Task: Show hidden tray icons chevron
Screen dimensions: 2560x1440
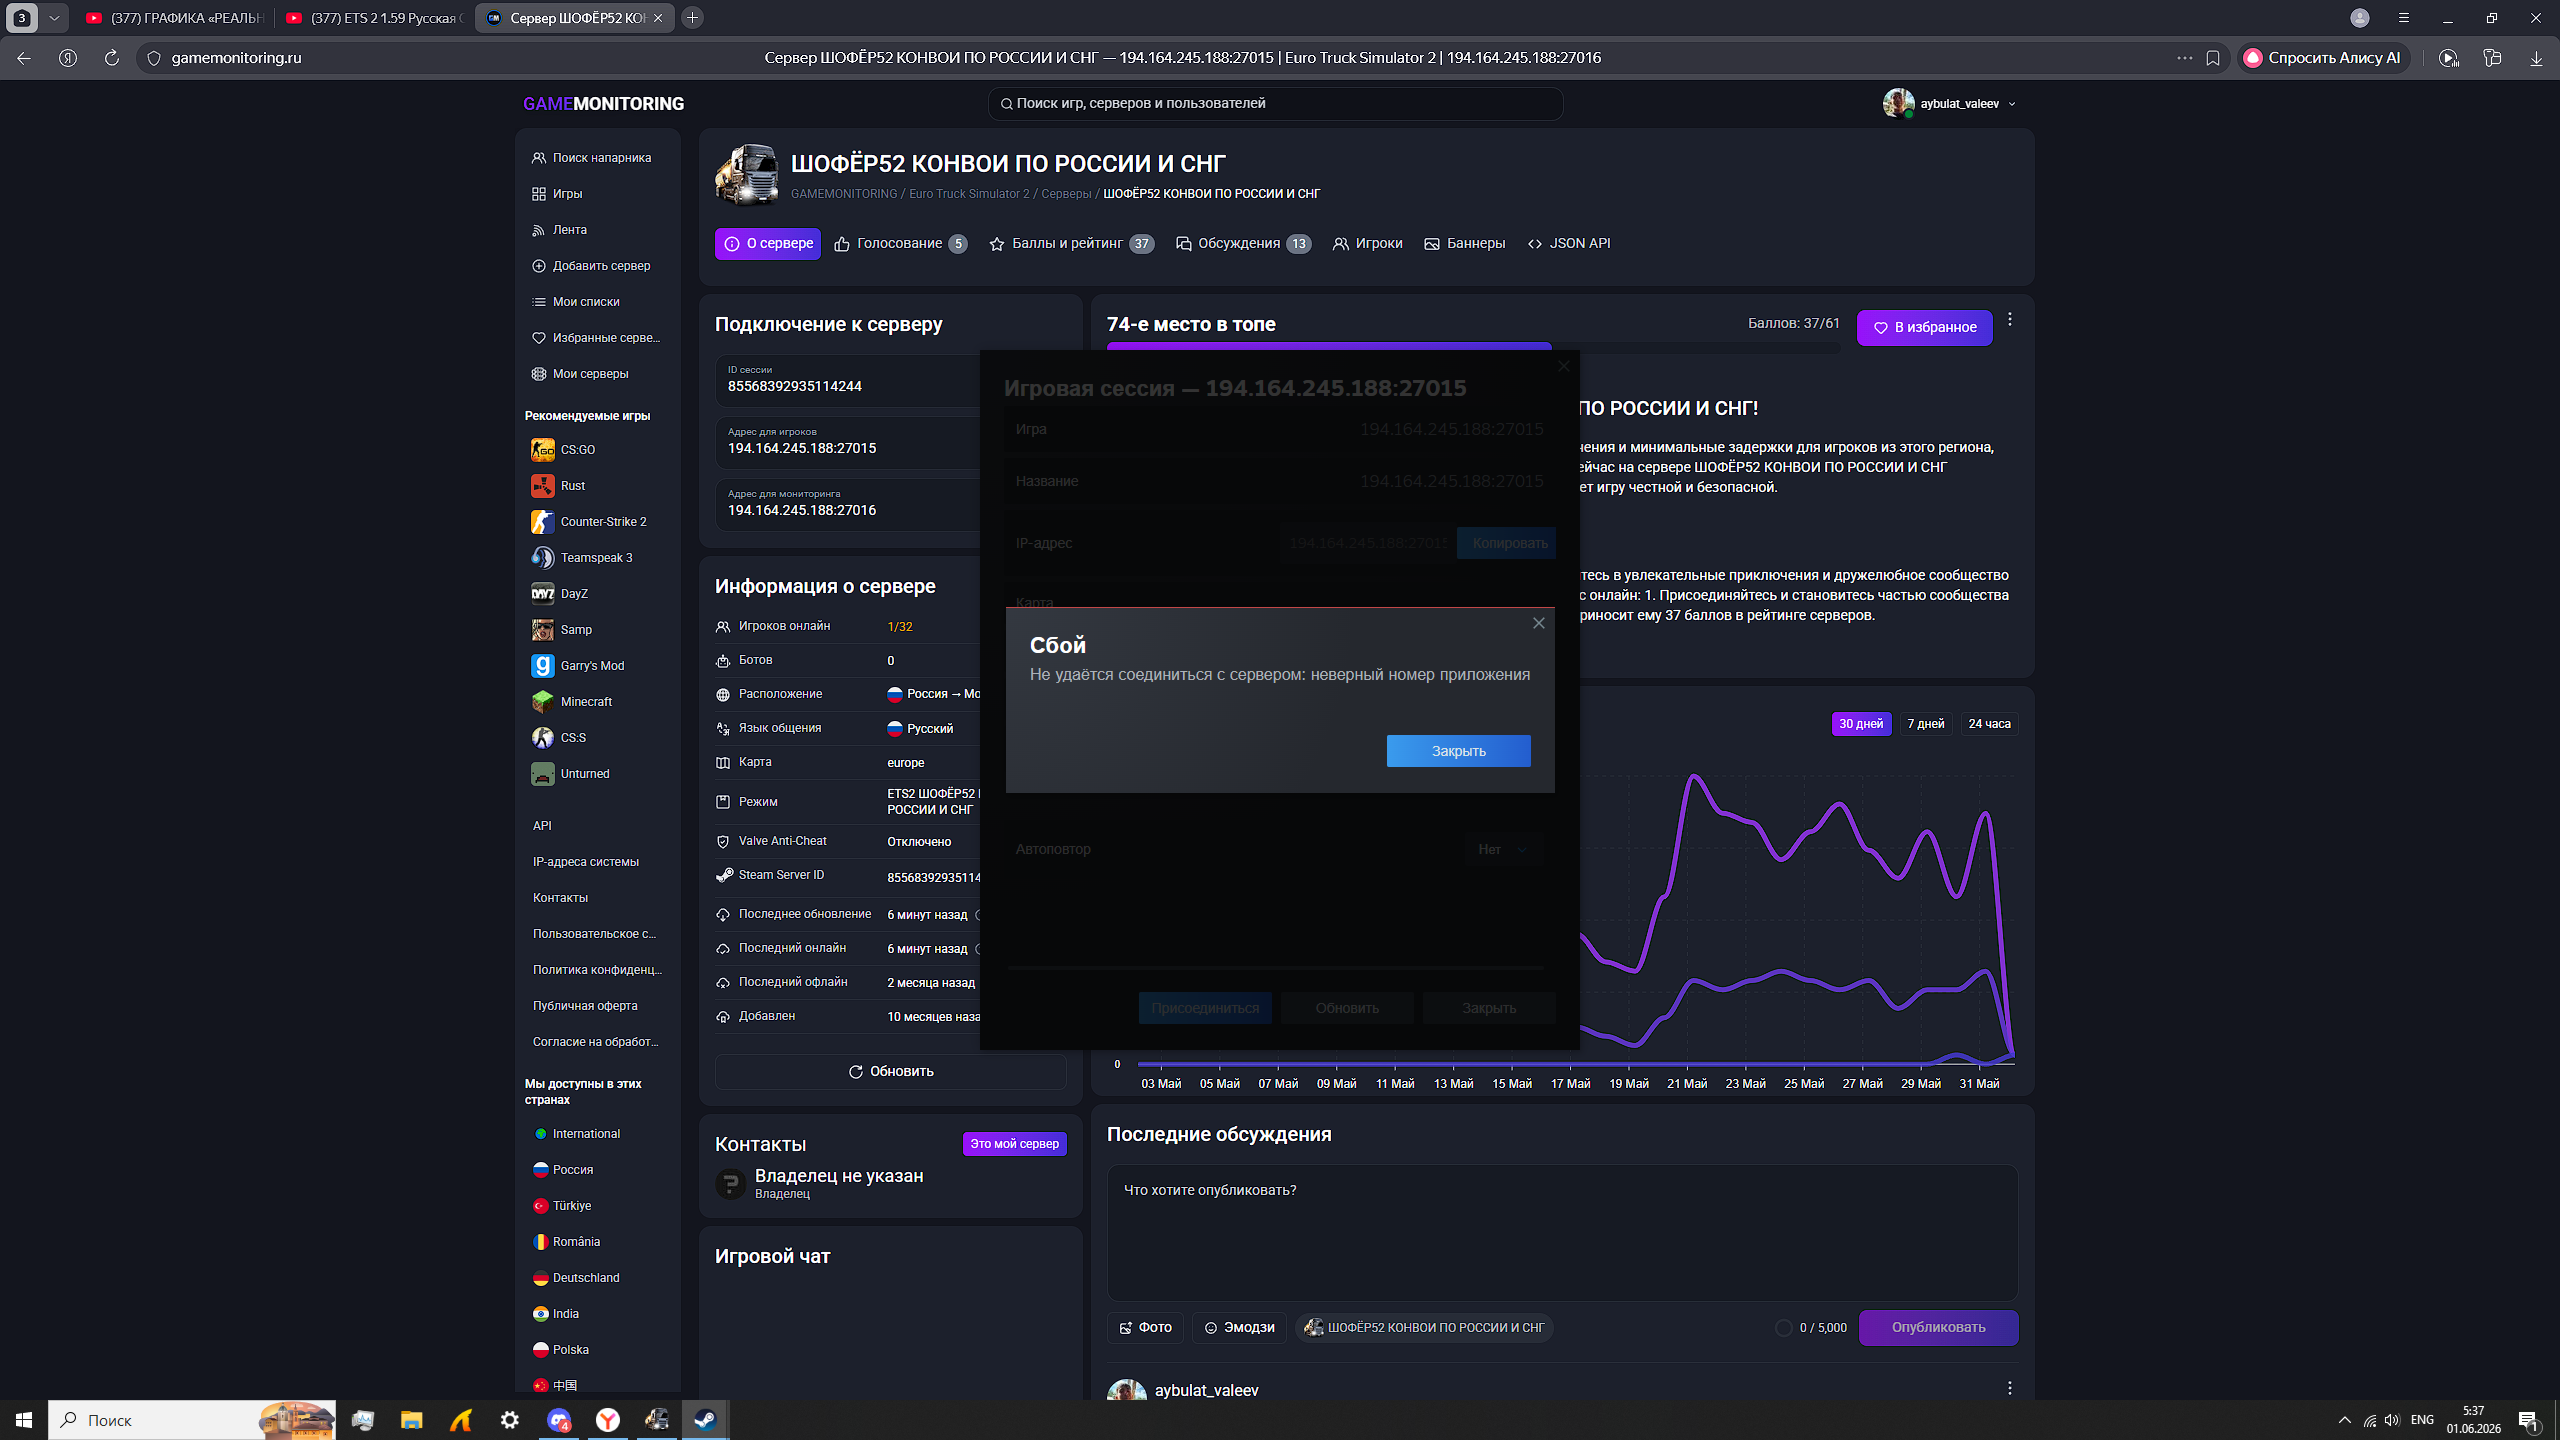Action: pos(2345,1420)
